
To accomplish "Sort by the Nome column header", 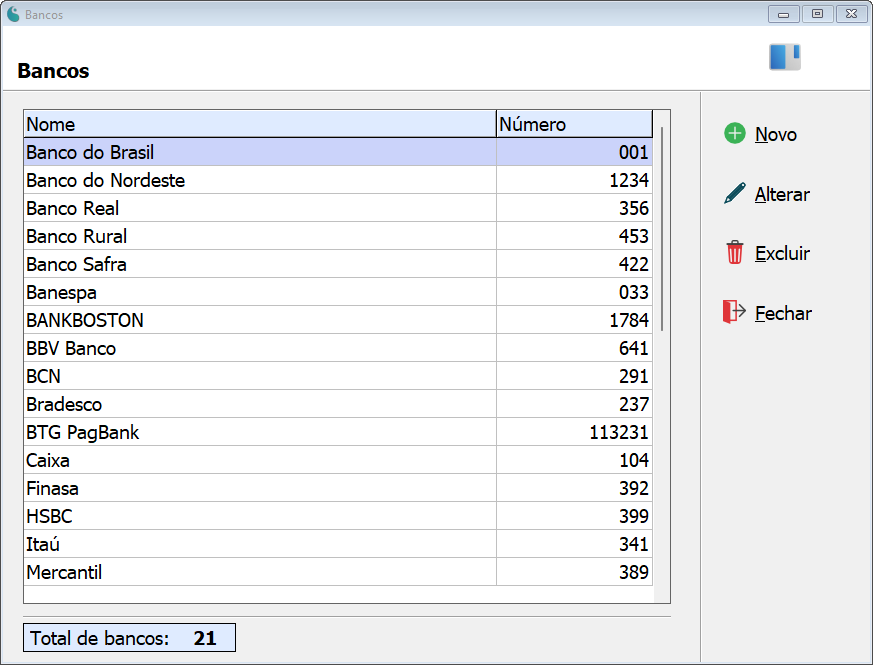I will pyautogui.click(x=260, y=124).
